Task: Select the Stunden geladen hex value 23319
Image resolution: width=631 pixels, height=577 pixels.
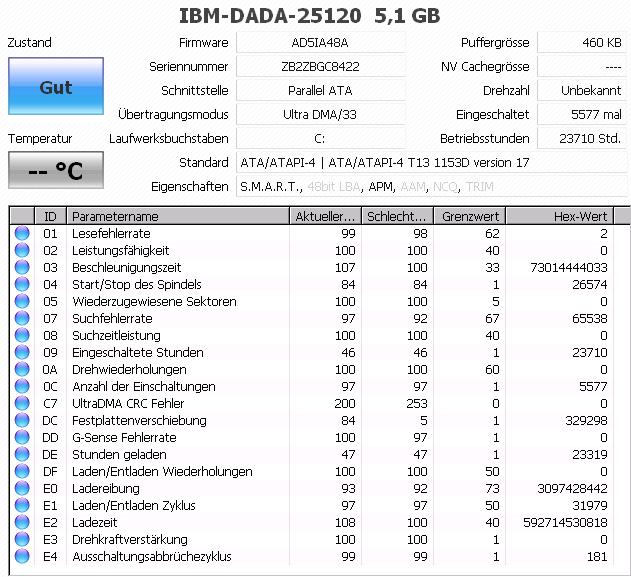Action: tap(590, 454)
